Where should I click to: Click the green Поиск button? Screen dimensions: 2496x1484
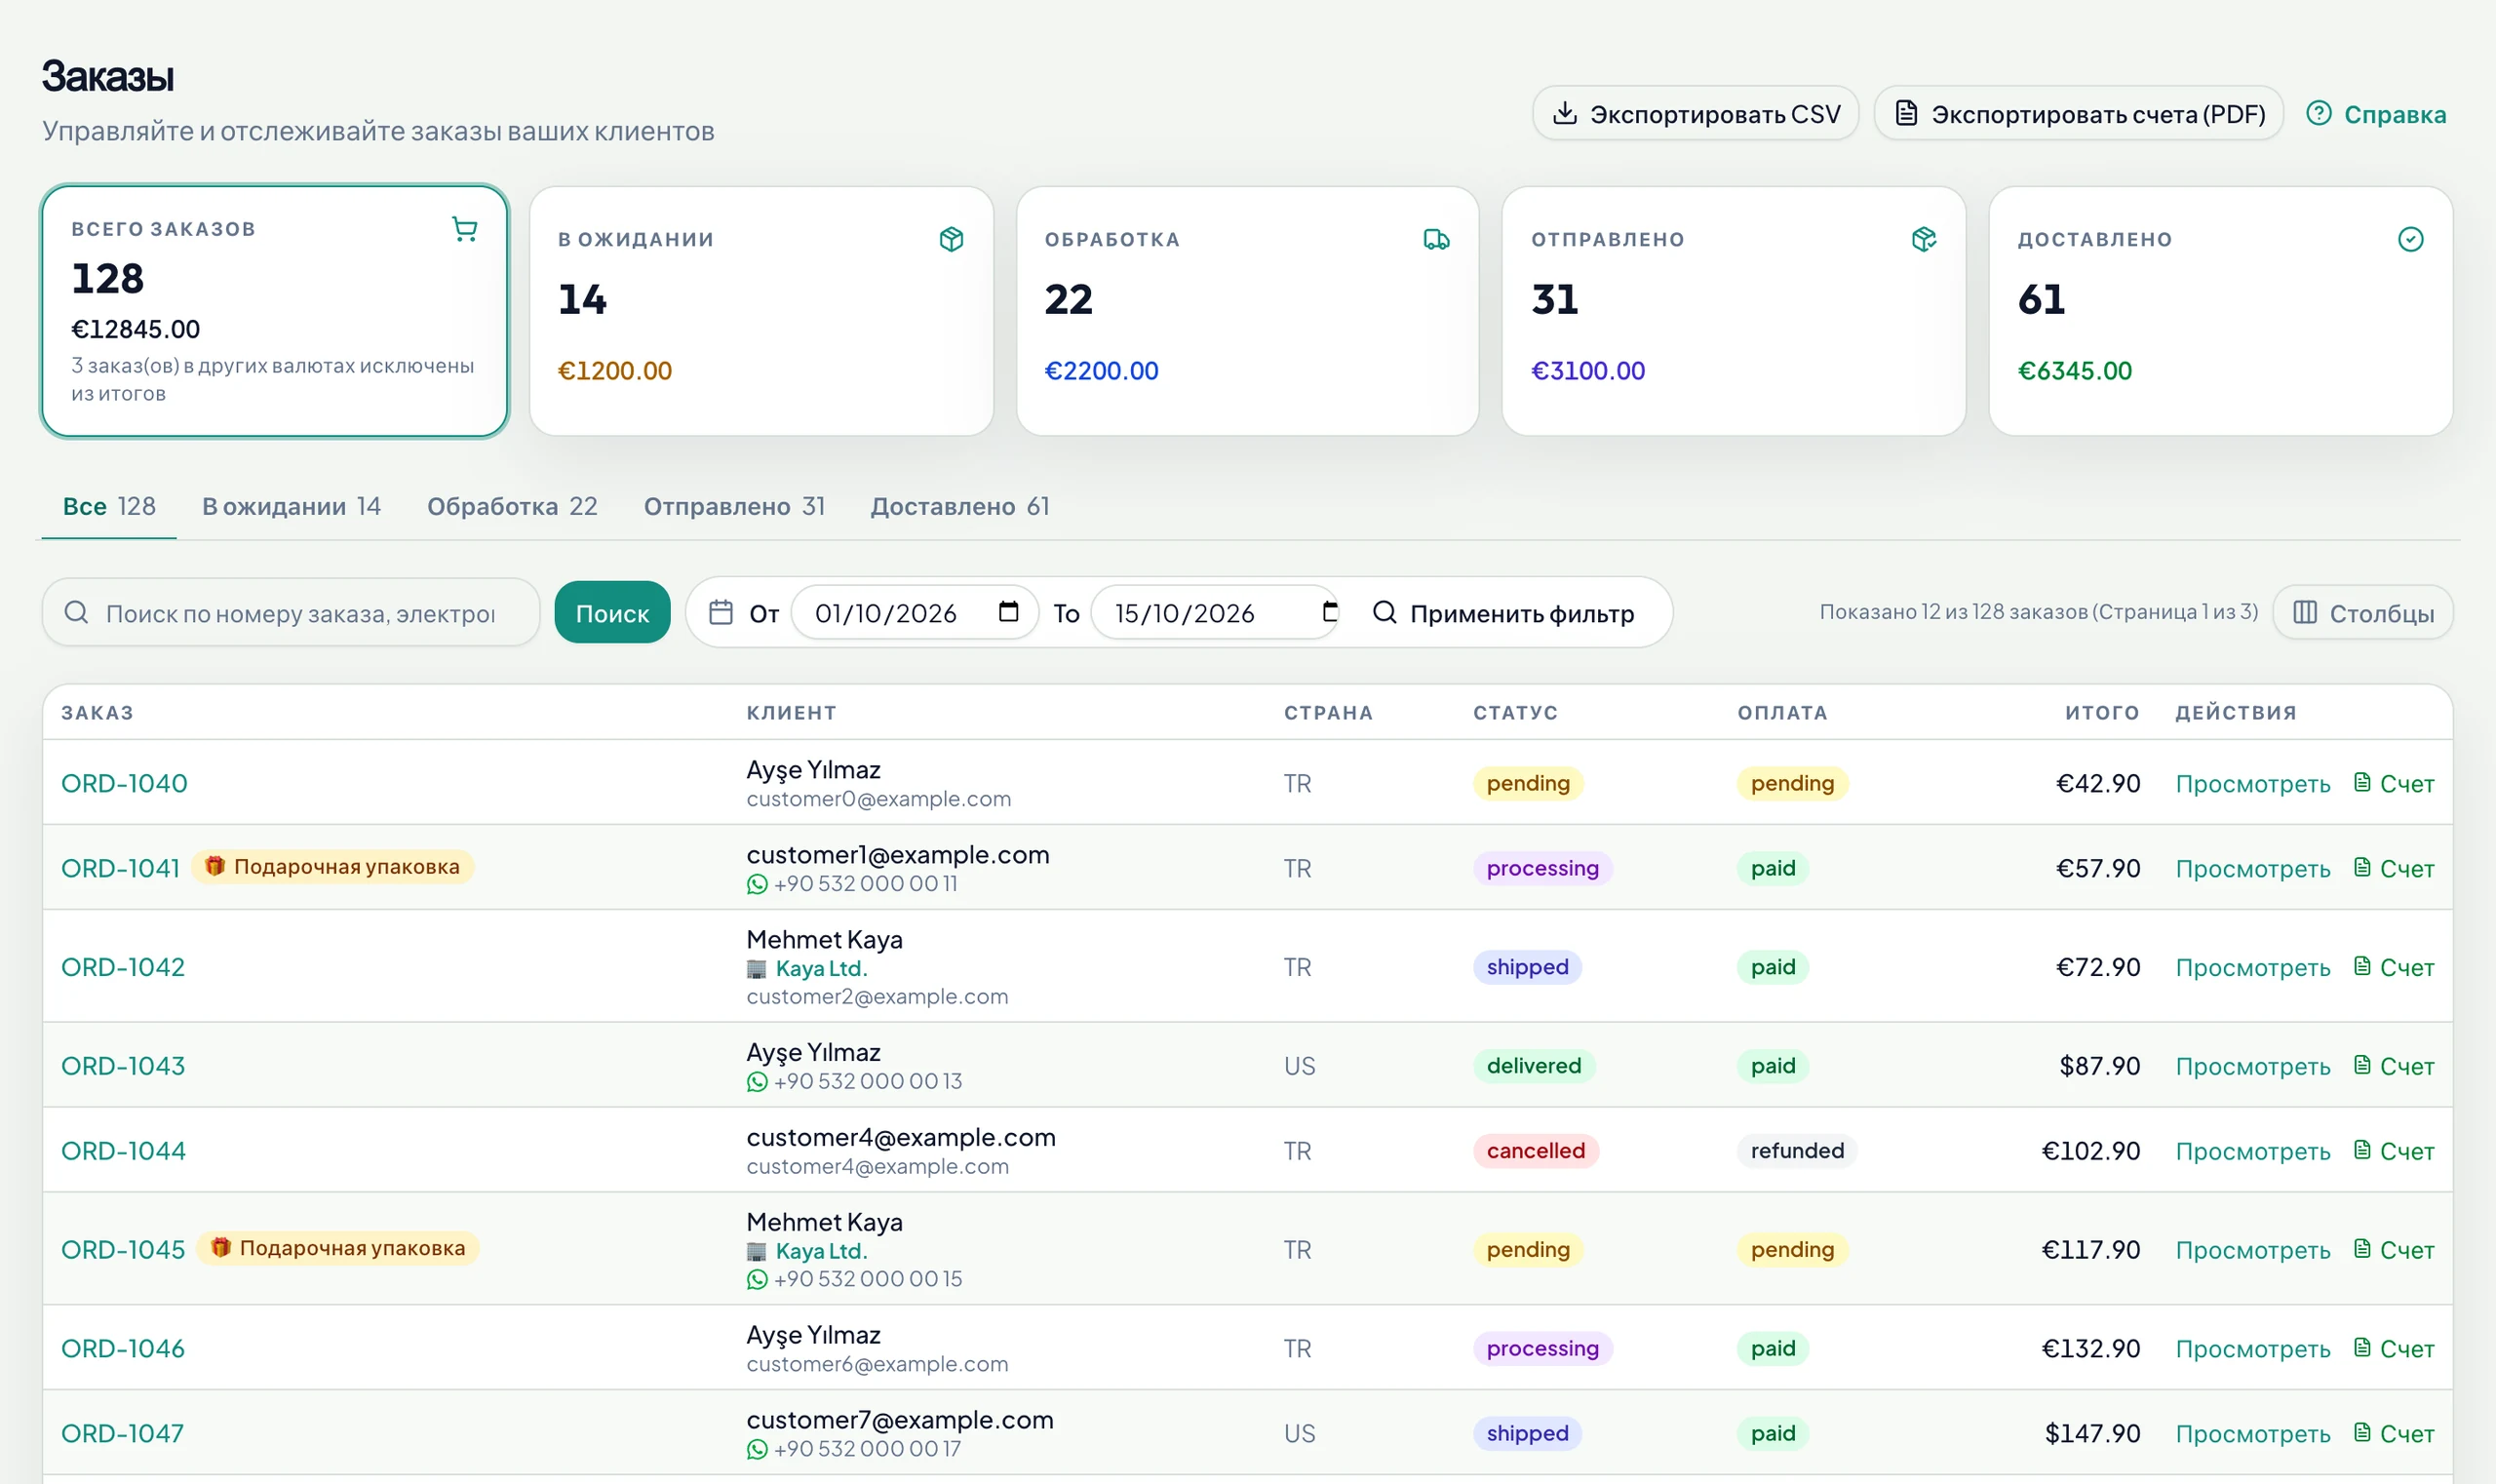pyautogui.click(x=612, y=613)
